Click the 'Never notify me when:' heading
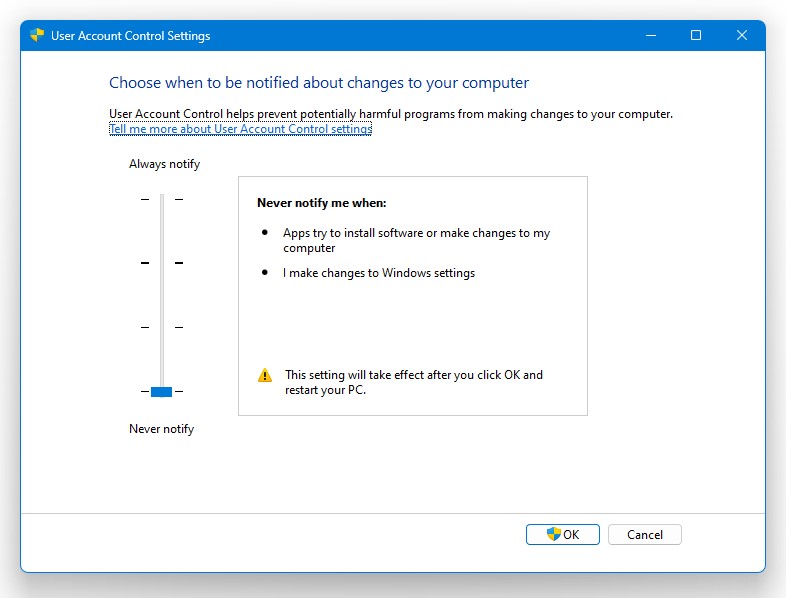 point(321,203)
